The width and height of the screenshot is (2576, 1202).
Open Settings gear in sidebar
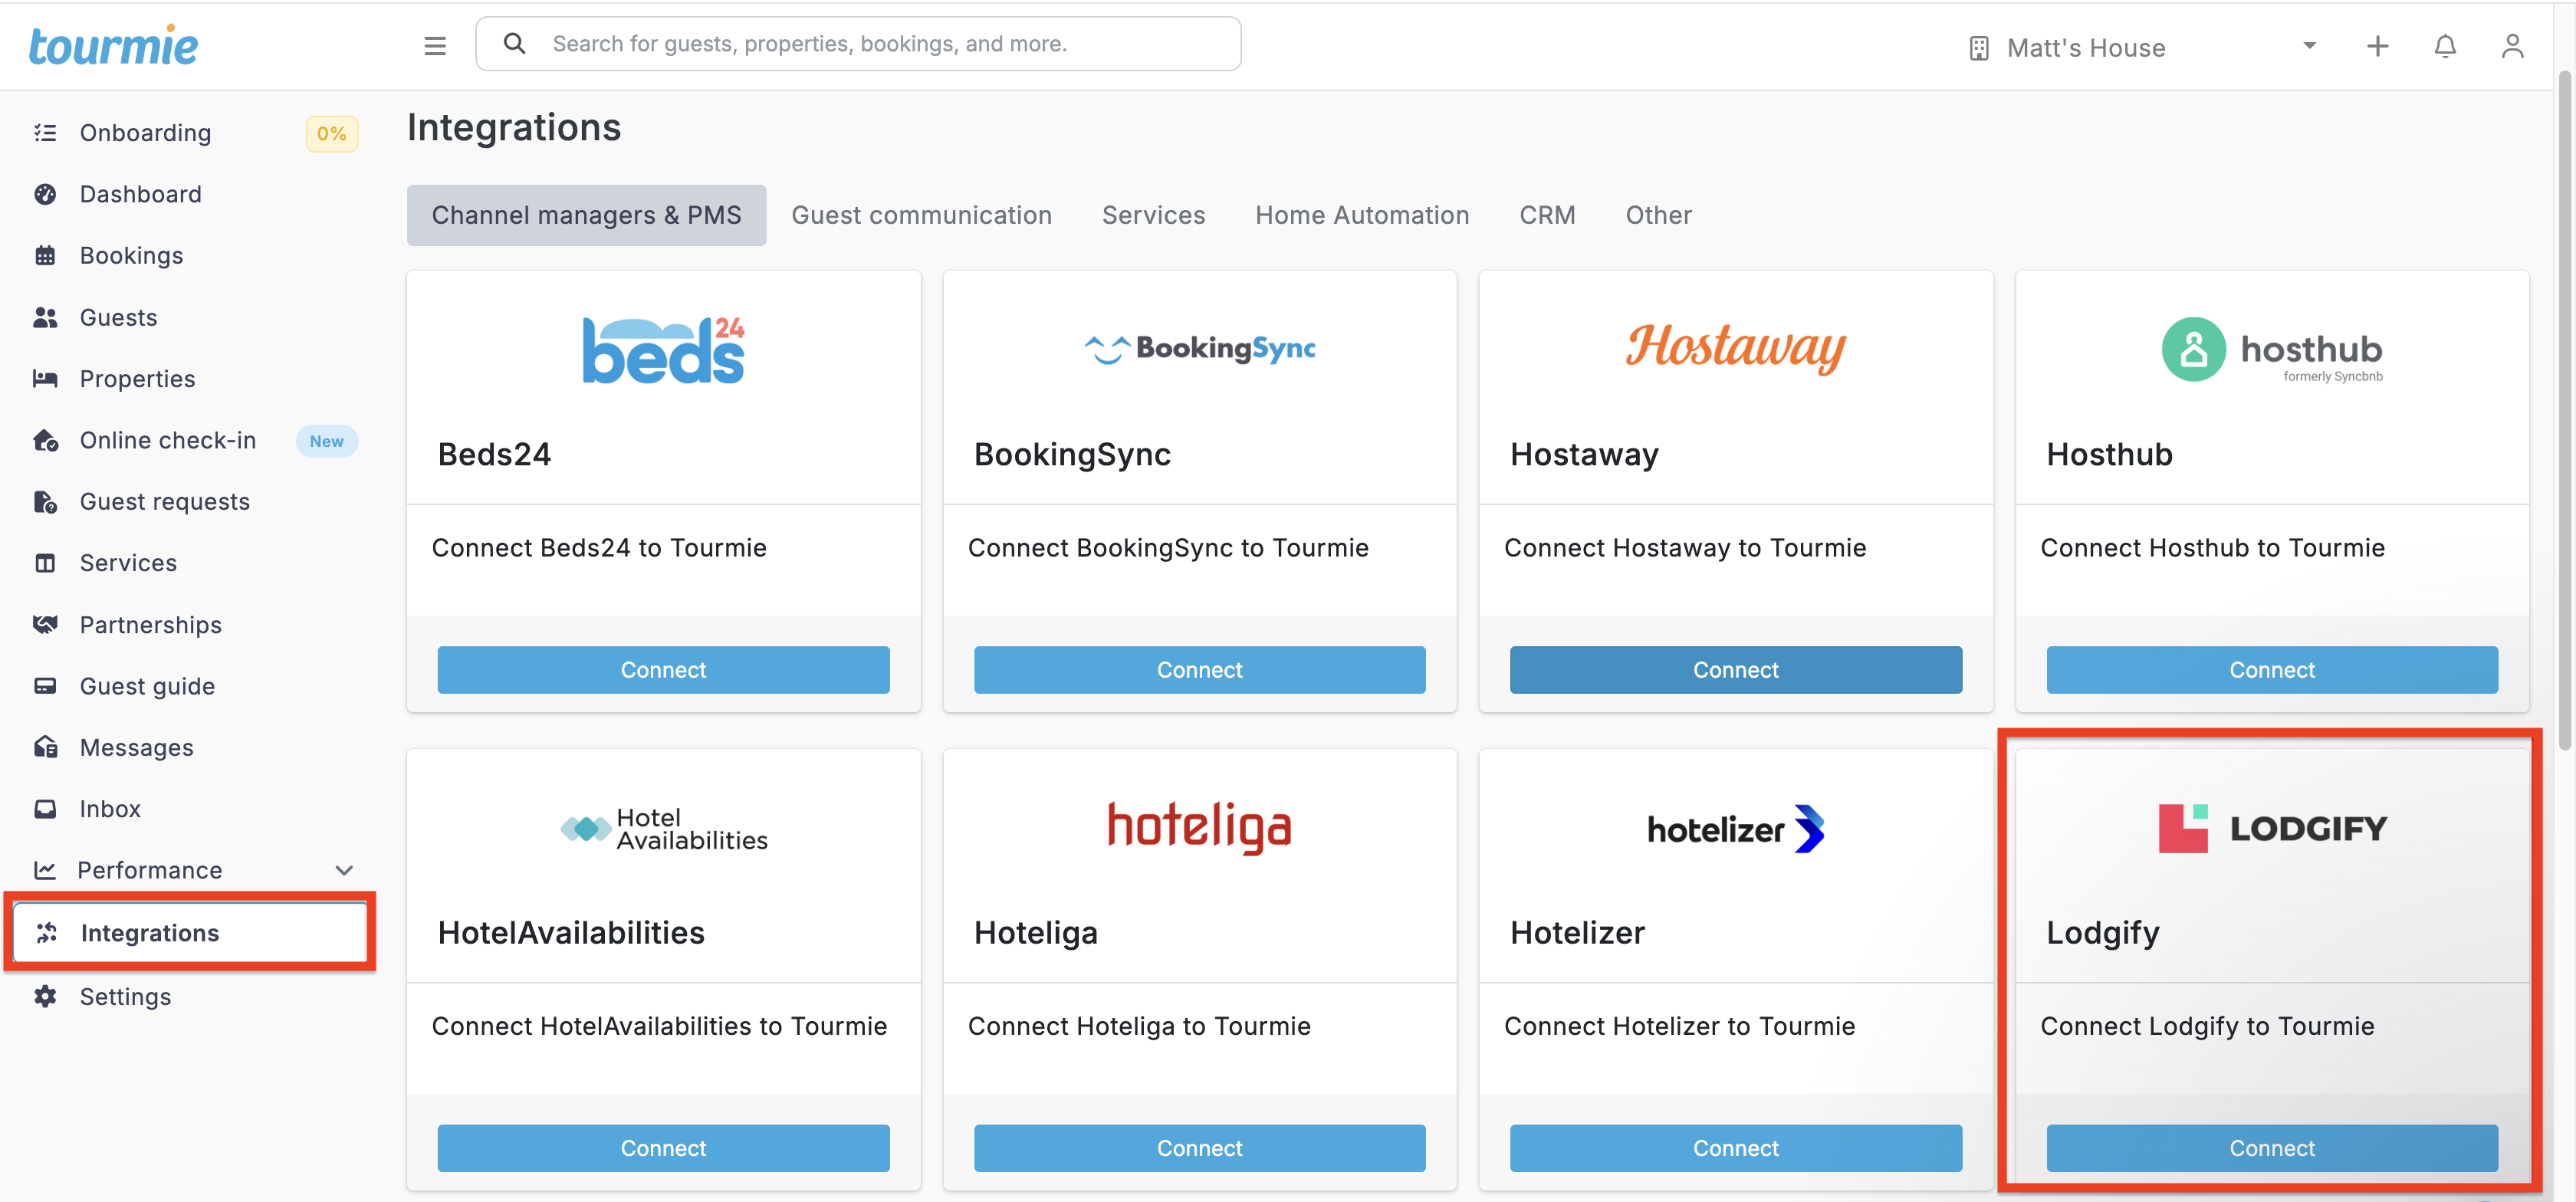click(45, 996)
